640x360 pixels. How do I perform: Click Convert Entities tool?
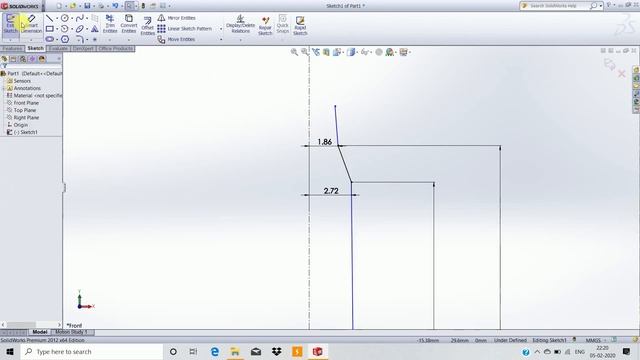(x=129, y=24)
